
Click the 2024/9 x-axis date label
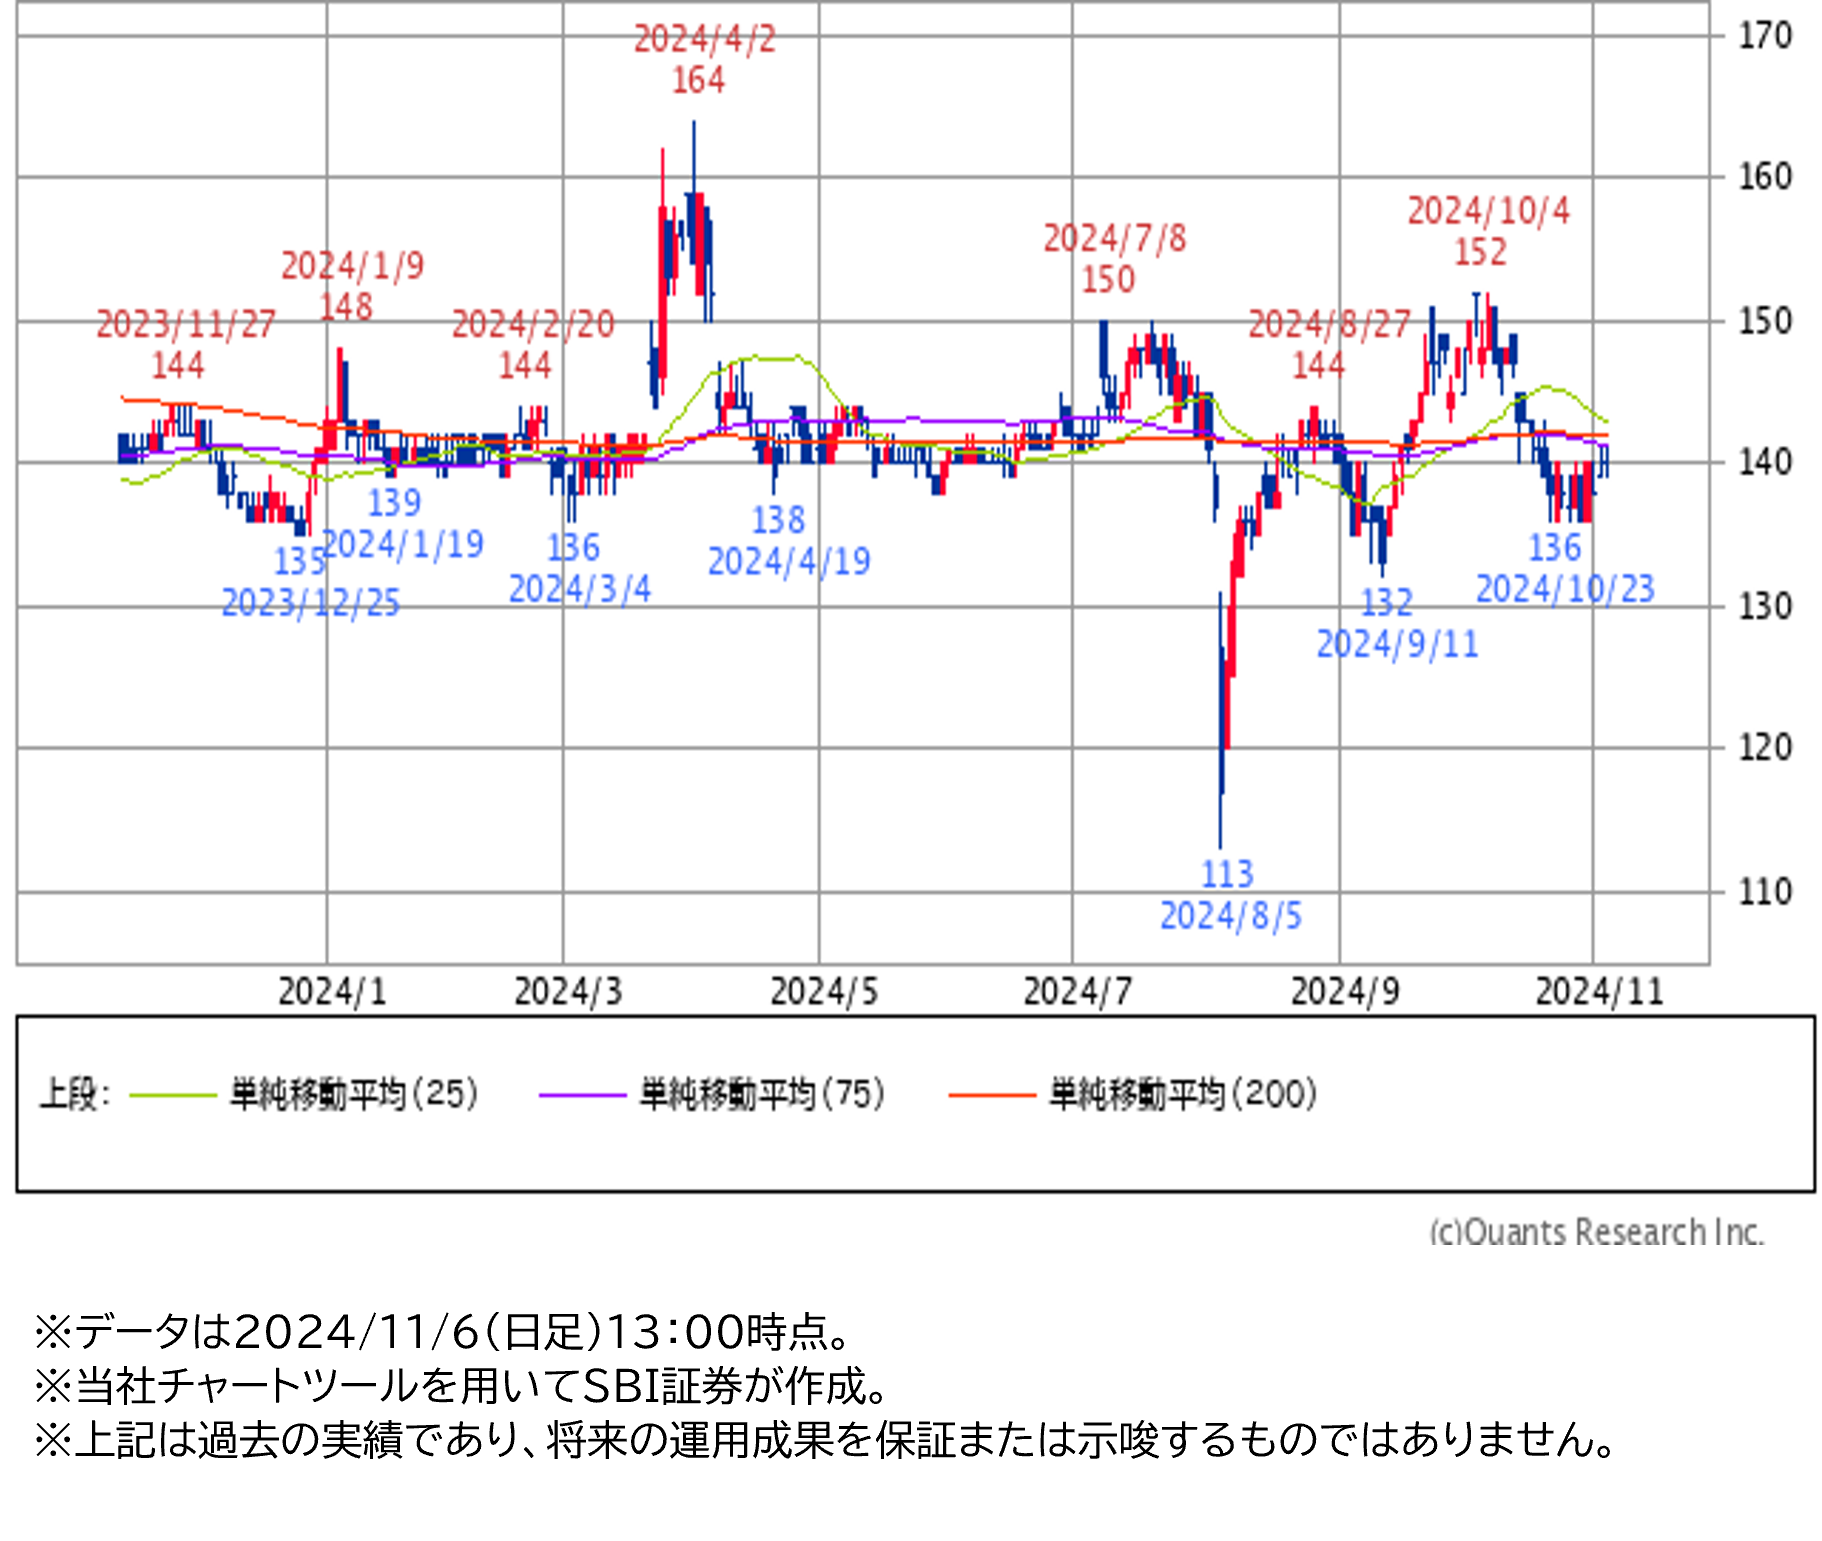coord(1345,992)
